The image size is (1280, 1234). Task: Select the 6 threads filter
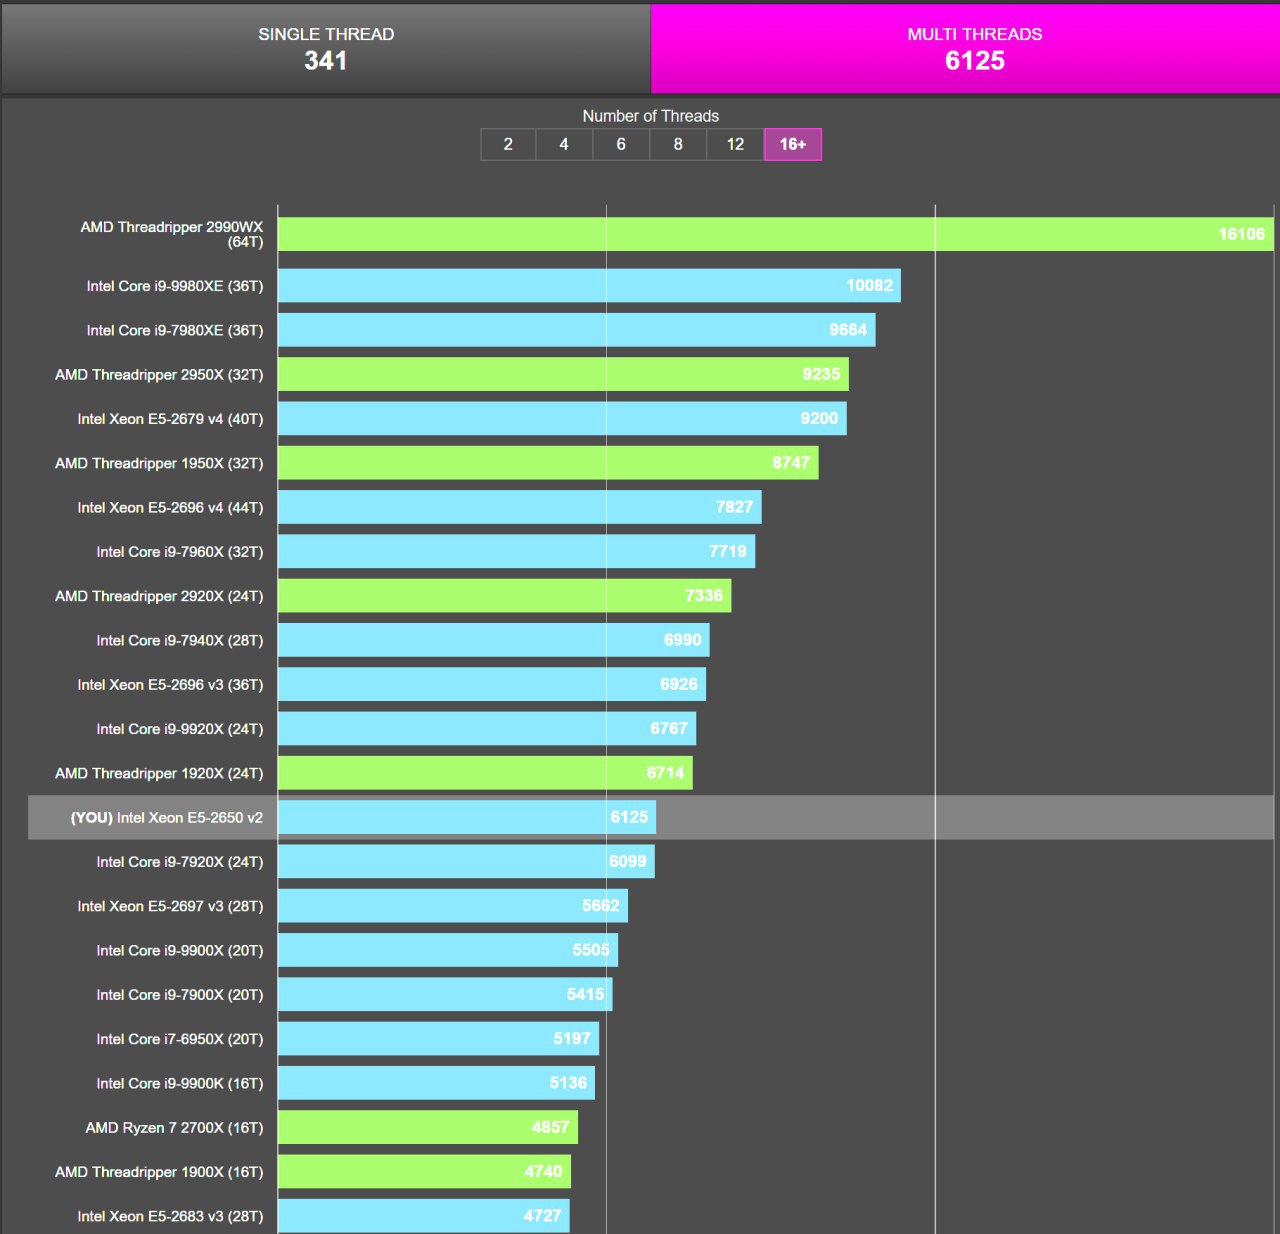point(621,144)
